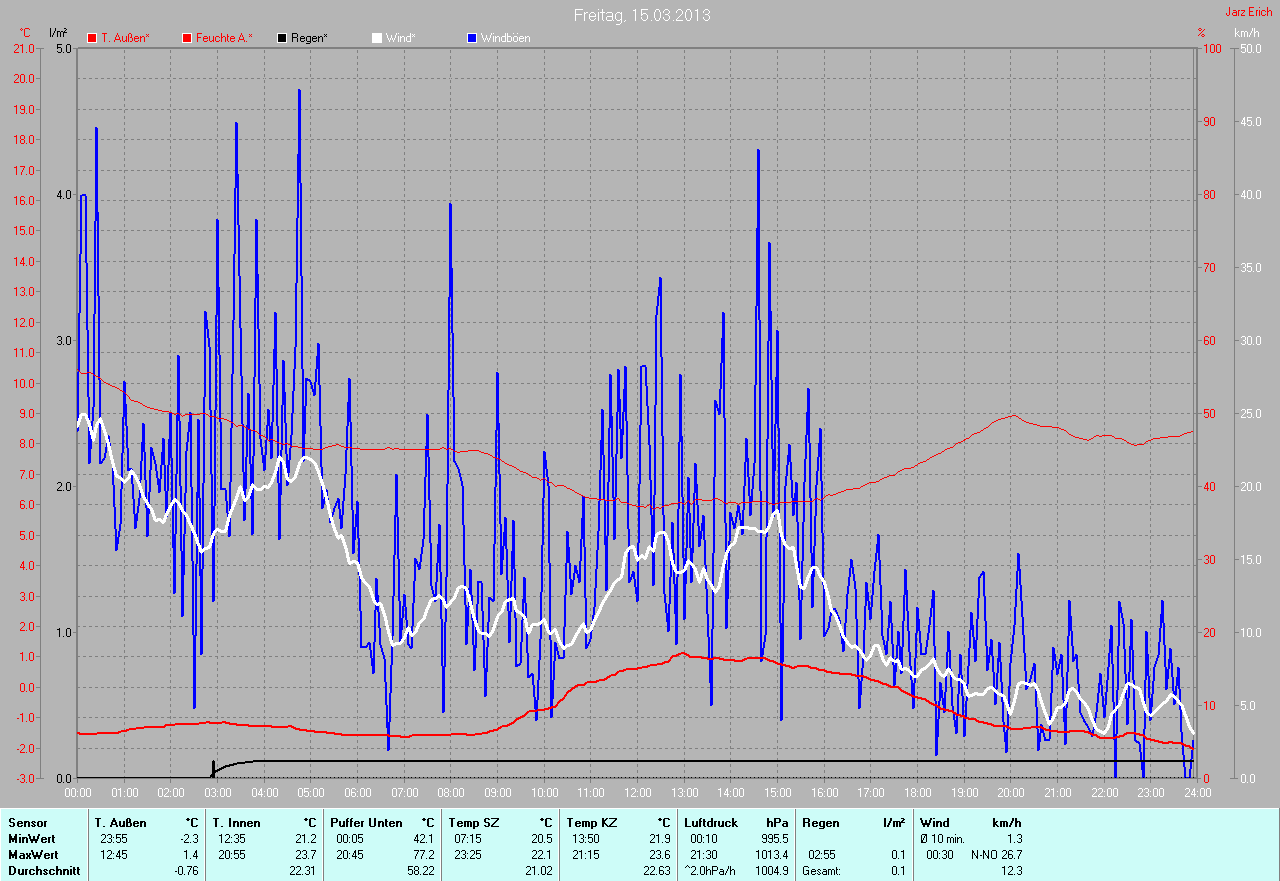Click the white Wind legend square
This screenshot has height=881, width=1280.
point(377,38)
